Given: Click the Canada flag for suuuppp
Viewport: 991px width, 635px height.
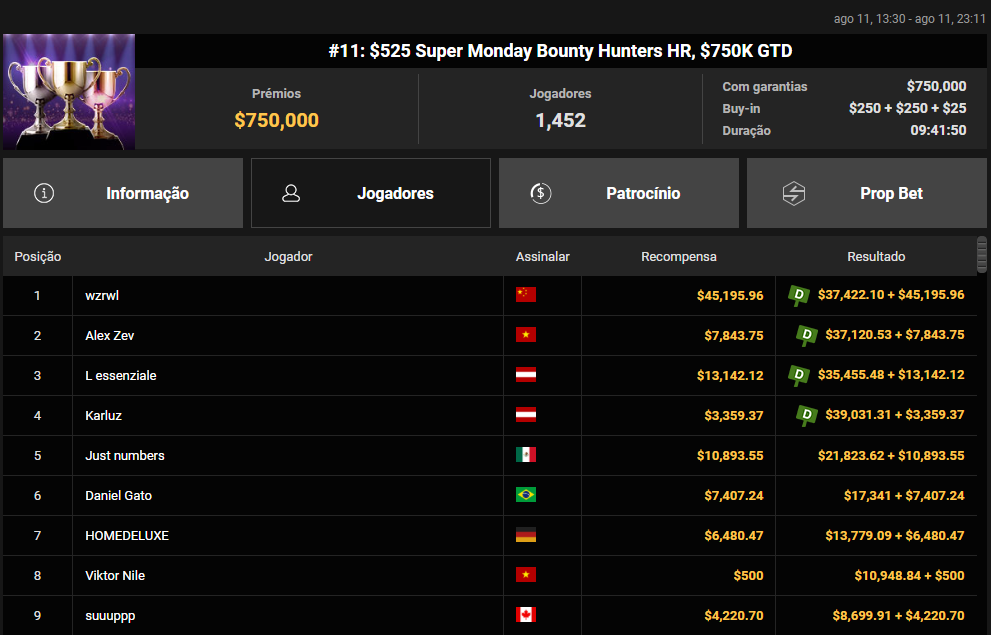Looking at the screenshot, I should tap(526, 615).
